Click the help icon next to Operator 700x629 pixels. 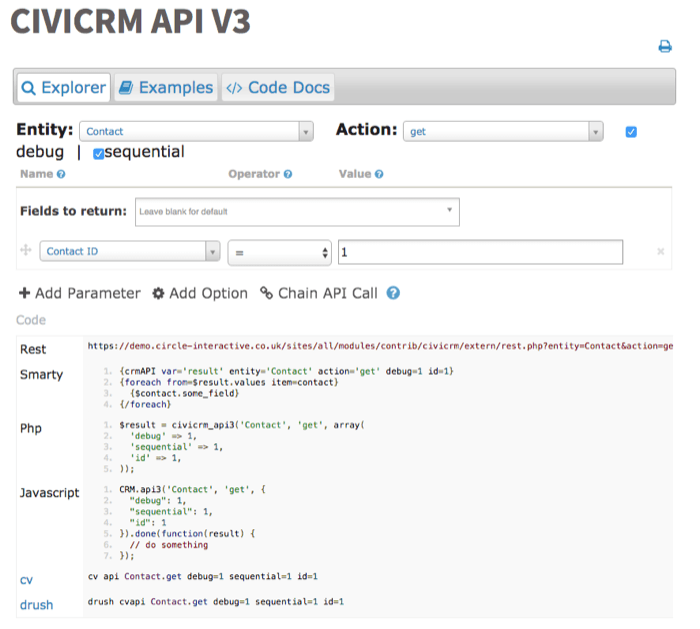pyautogui.click(x=288, y=174)
